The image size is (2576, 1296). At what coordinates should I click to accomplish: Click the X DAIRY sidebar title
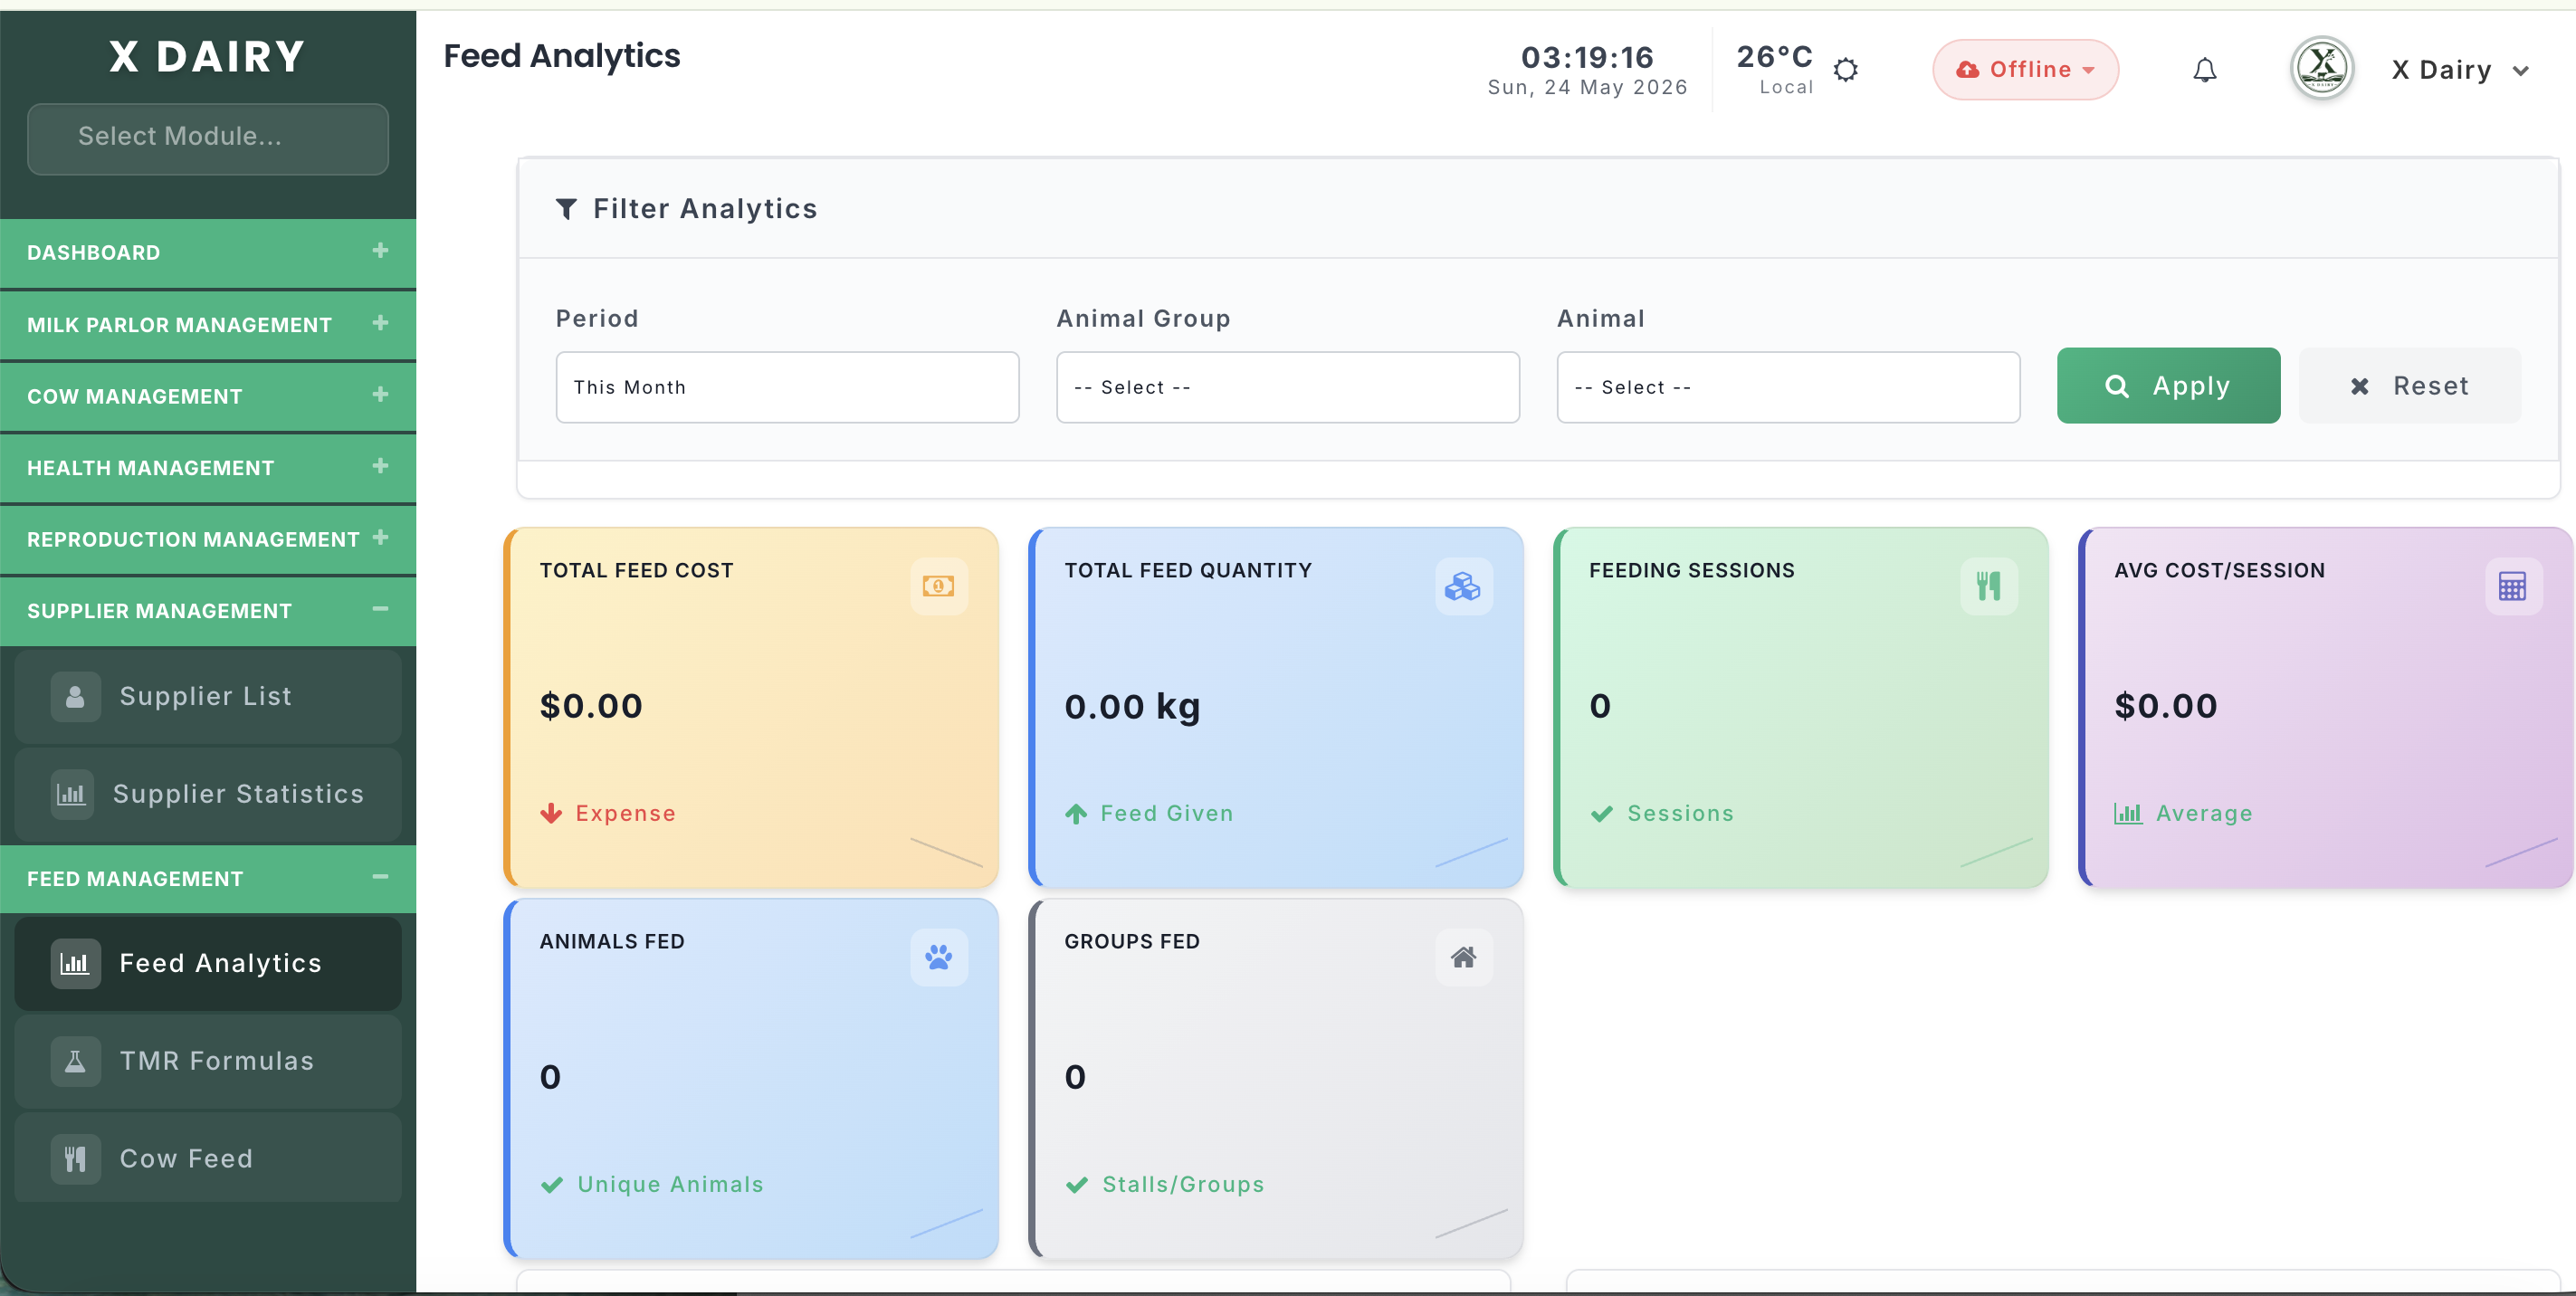pyautogui.click(x=207, y=57)
